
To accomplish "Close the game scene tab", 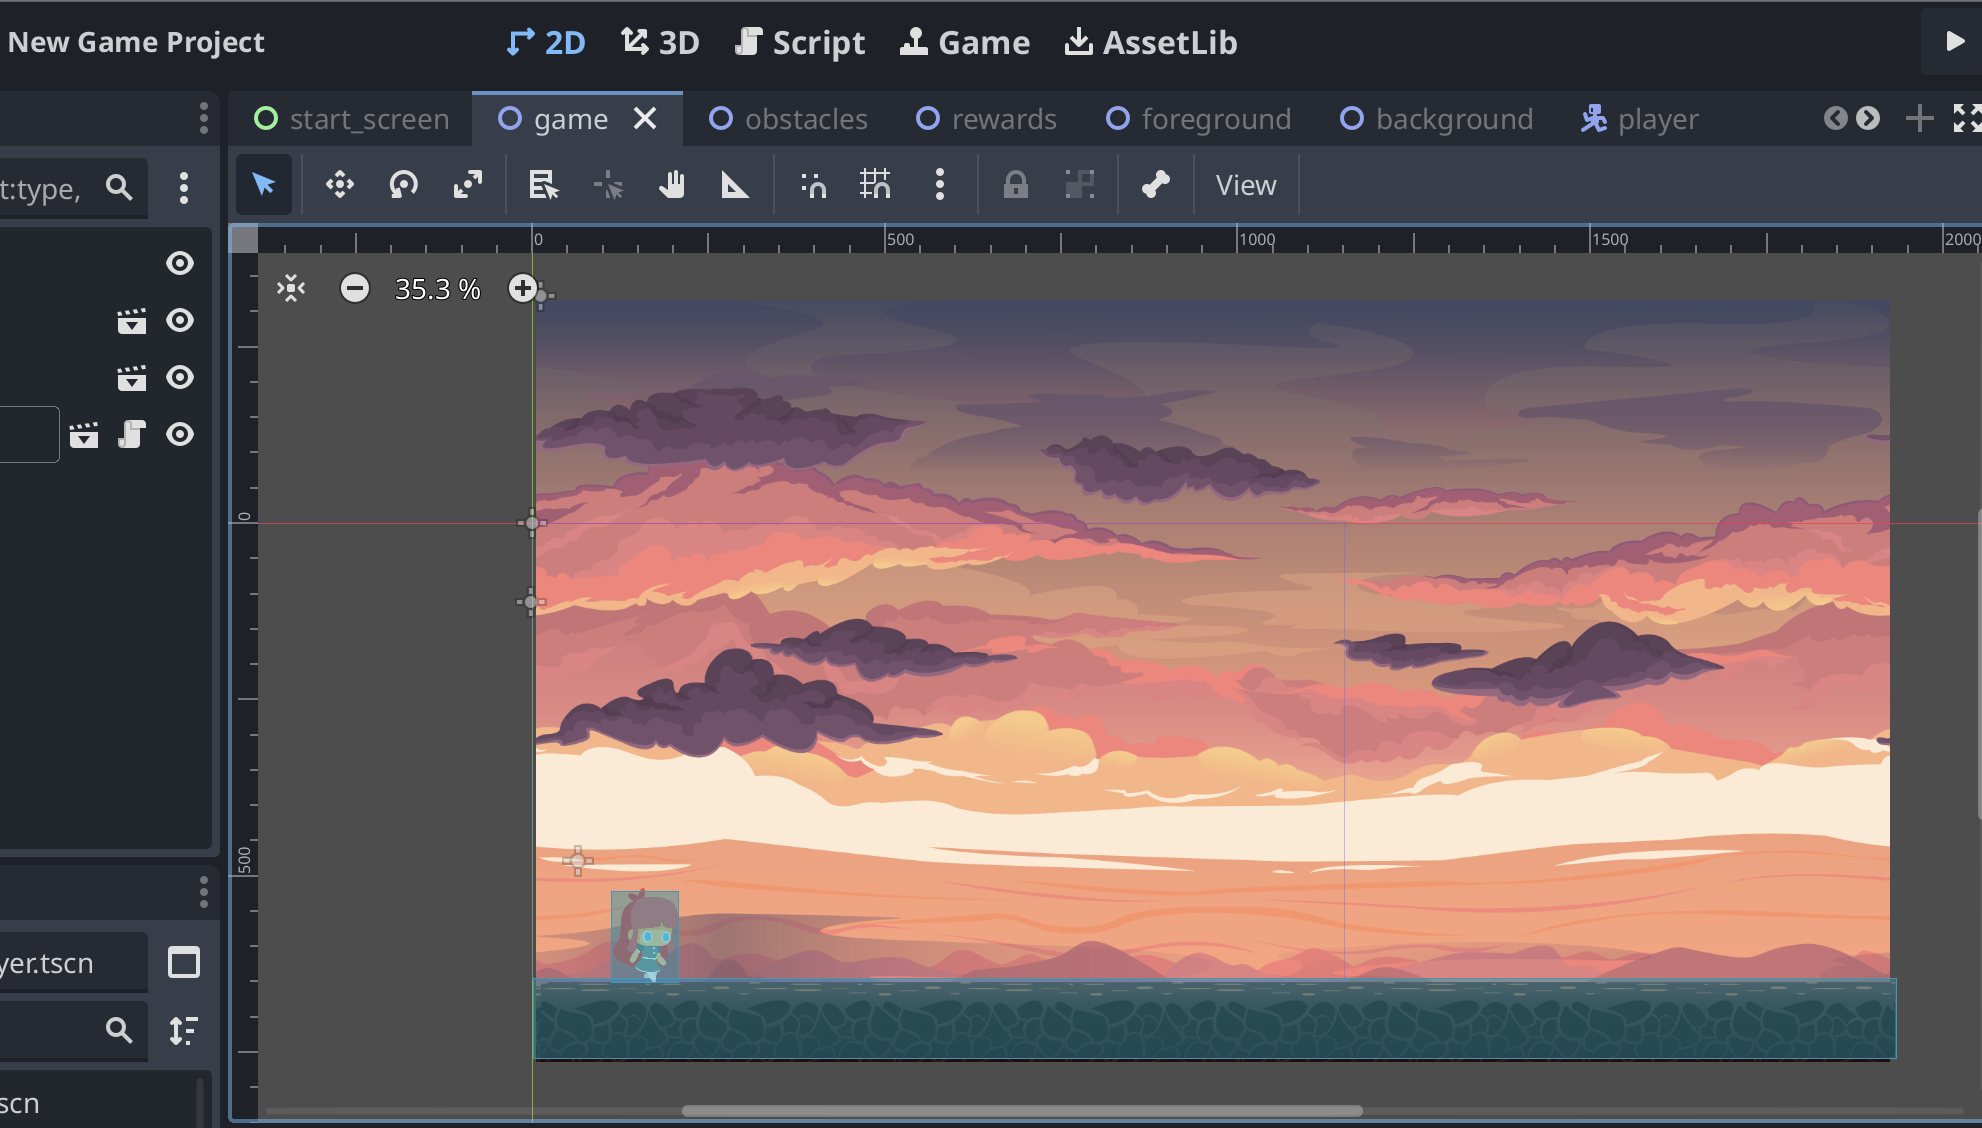I will pos(646,118).
